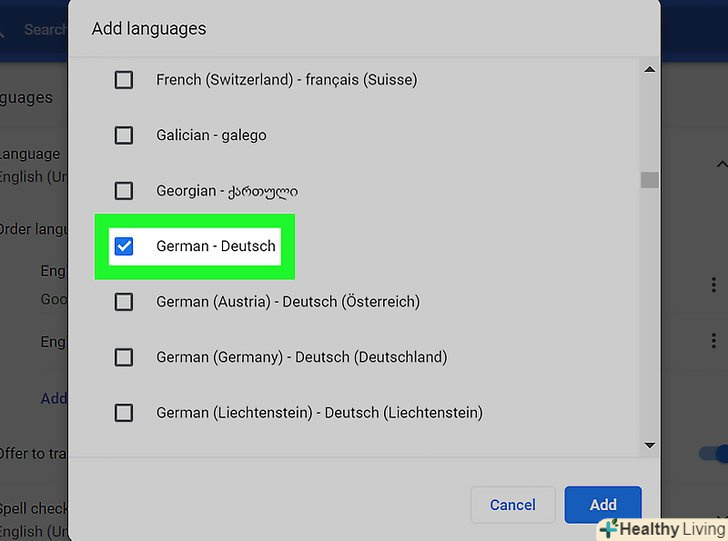
Task: Tick the German (Austria) language checkbox
Action: tap(124, 301)
